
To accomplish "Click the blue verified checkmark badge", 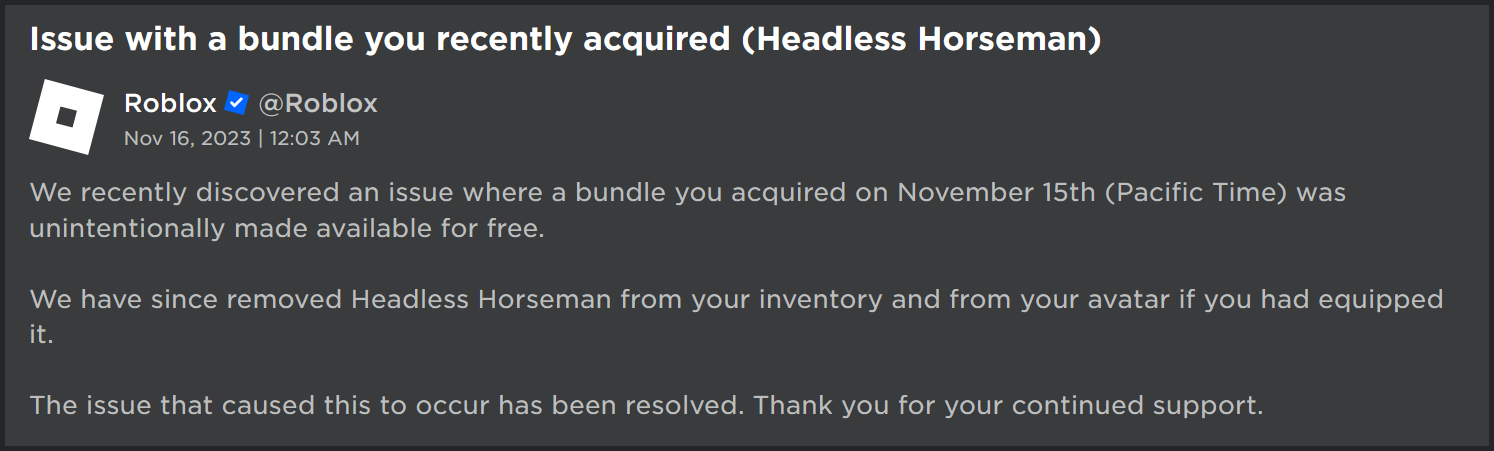I will (237, 103).
